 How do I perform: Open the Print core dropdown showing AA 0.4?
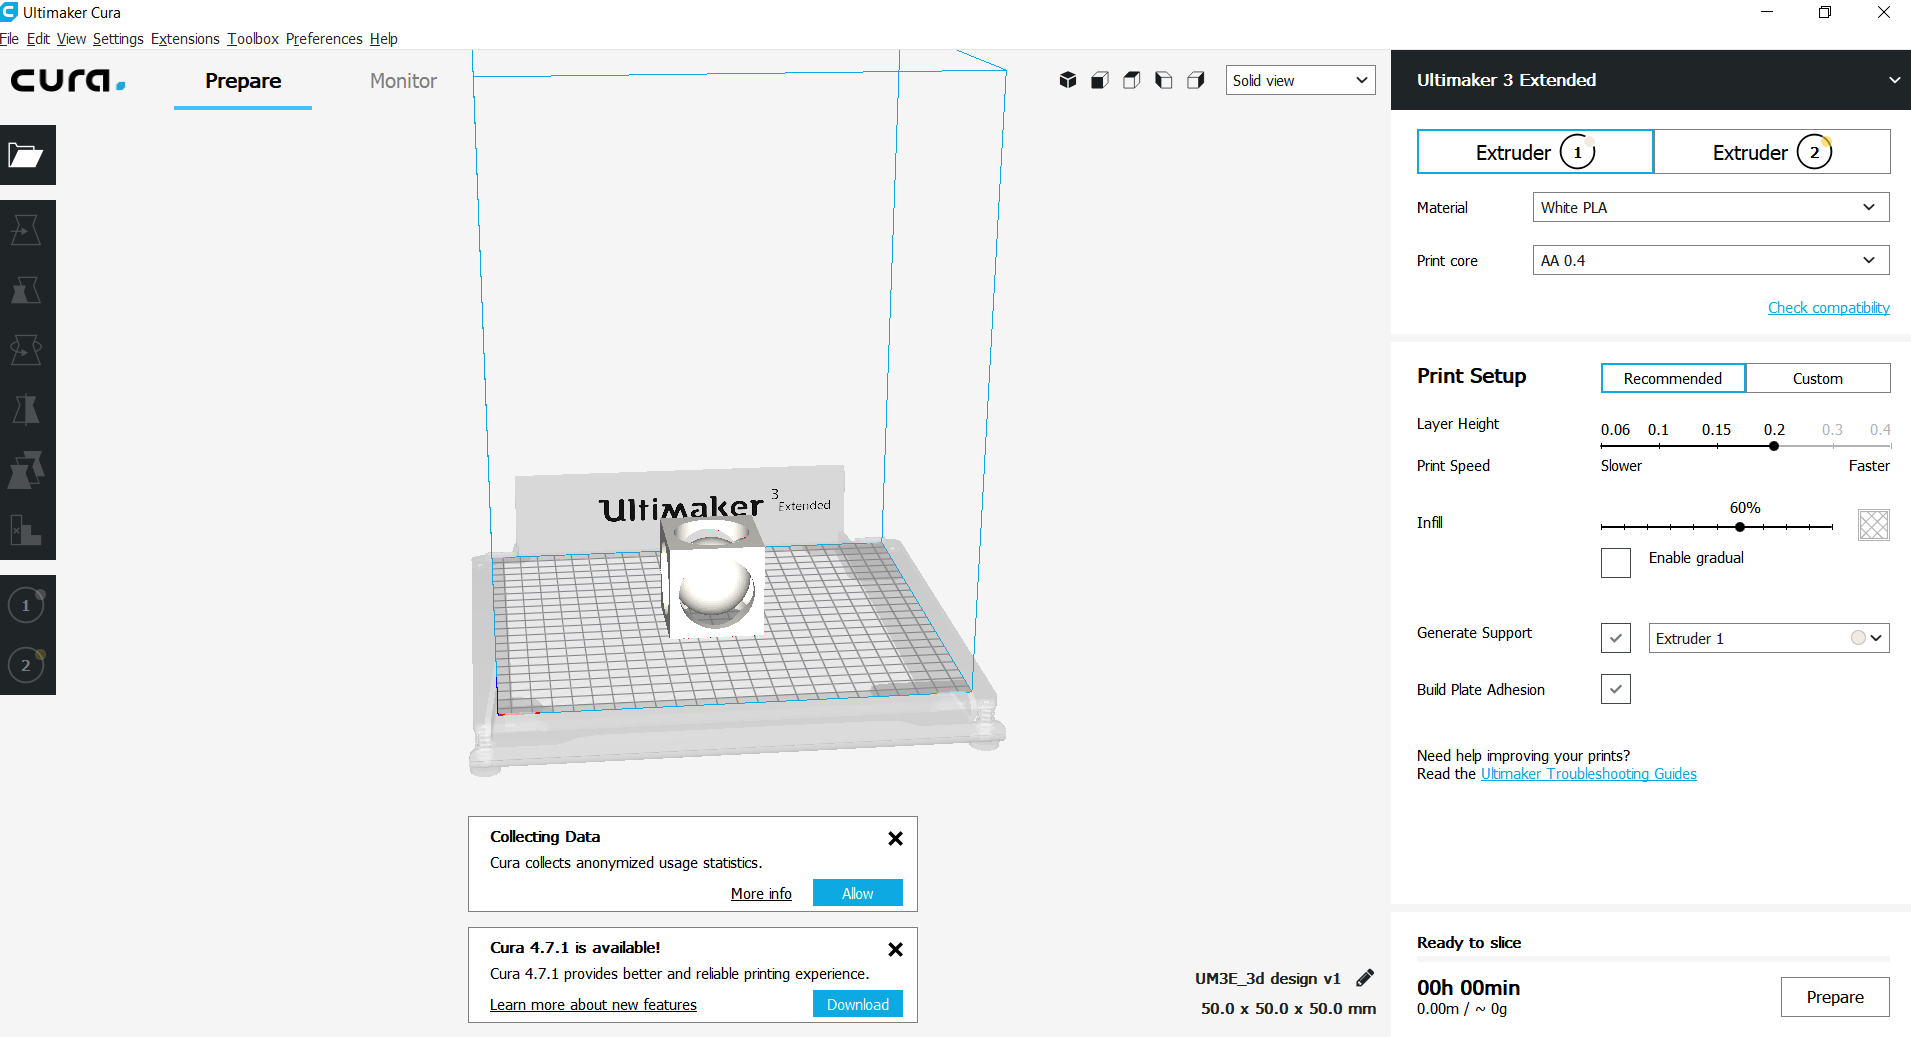(1711, 260)
